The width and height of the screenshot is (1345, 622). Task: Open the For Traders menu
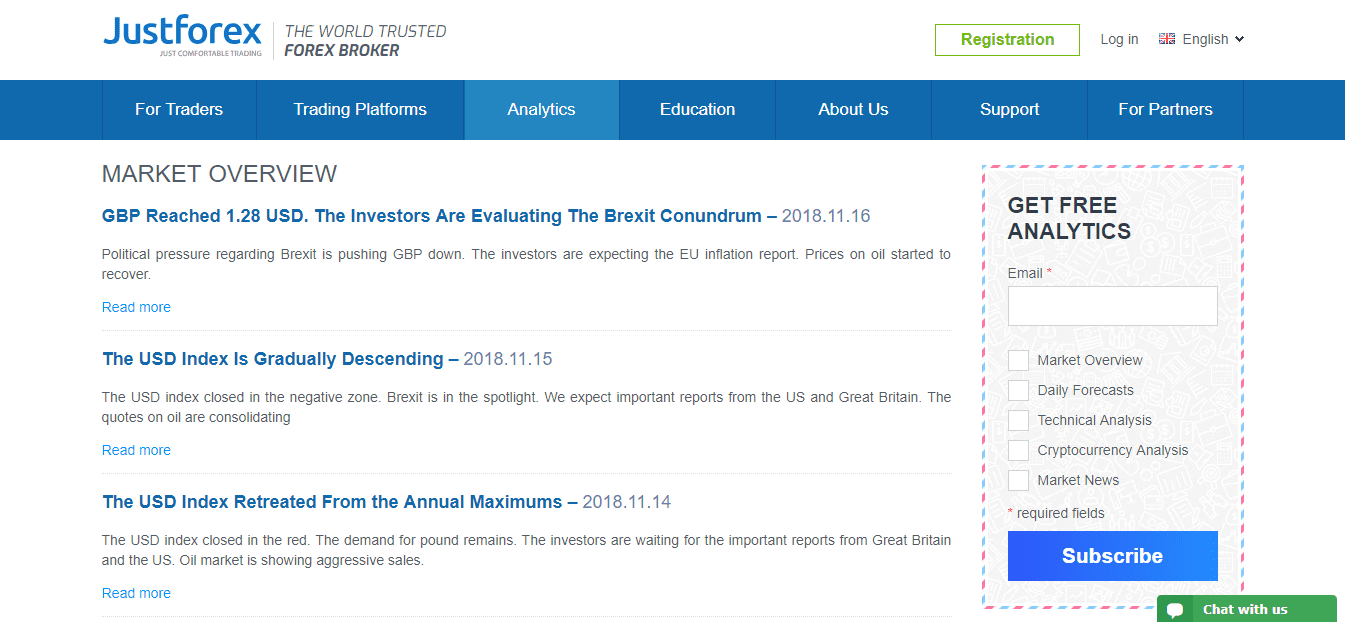pyautogui.click(x=179, y=110)
